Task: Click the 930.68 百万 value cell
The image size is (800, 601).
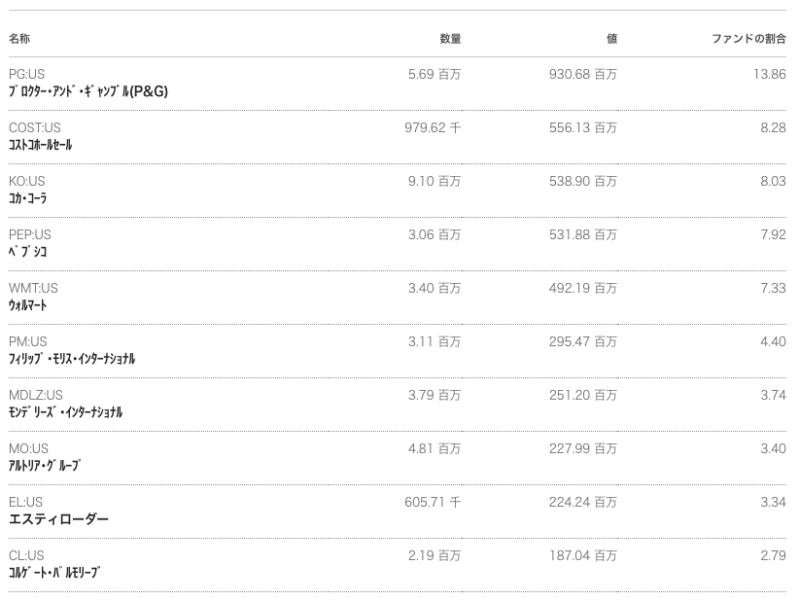Action: click(x=583, y=74)
